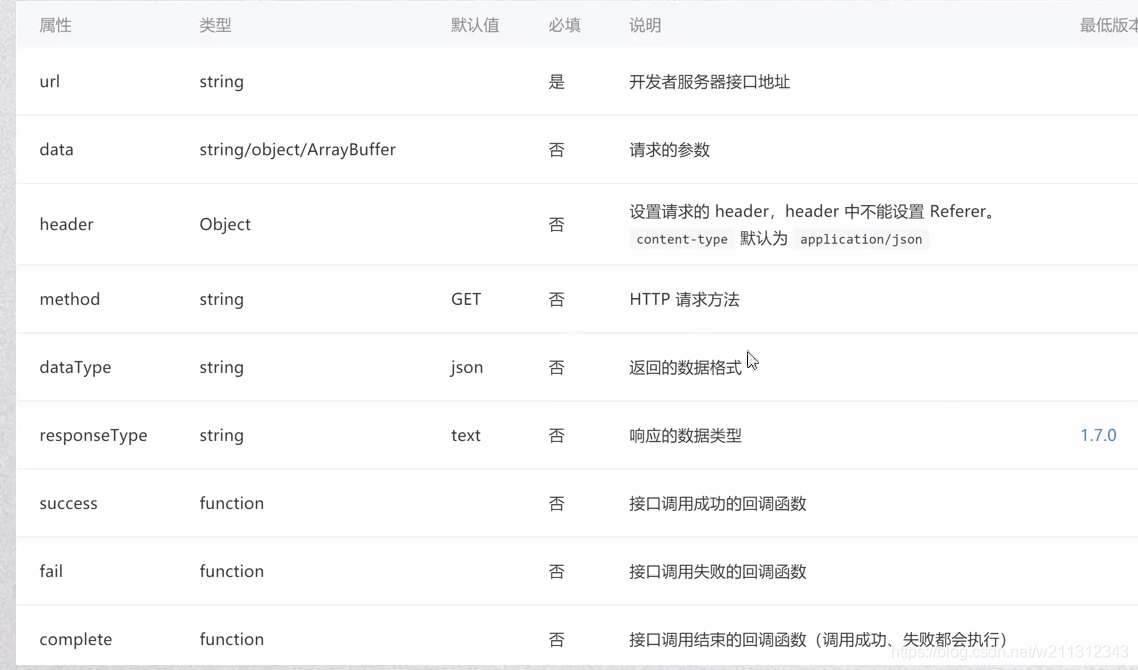Click the complete property name
1138x670 pixels.
(76, 639)
